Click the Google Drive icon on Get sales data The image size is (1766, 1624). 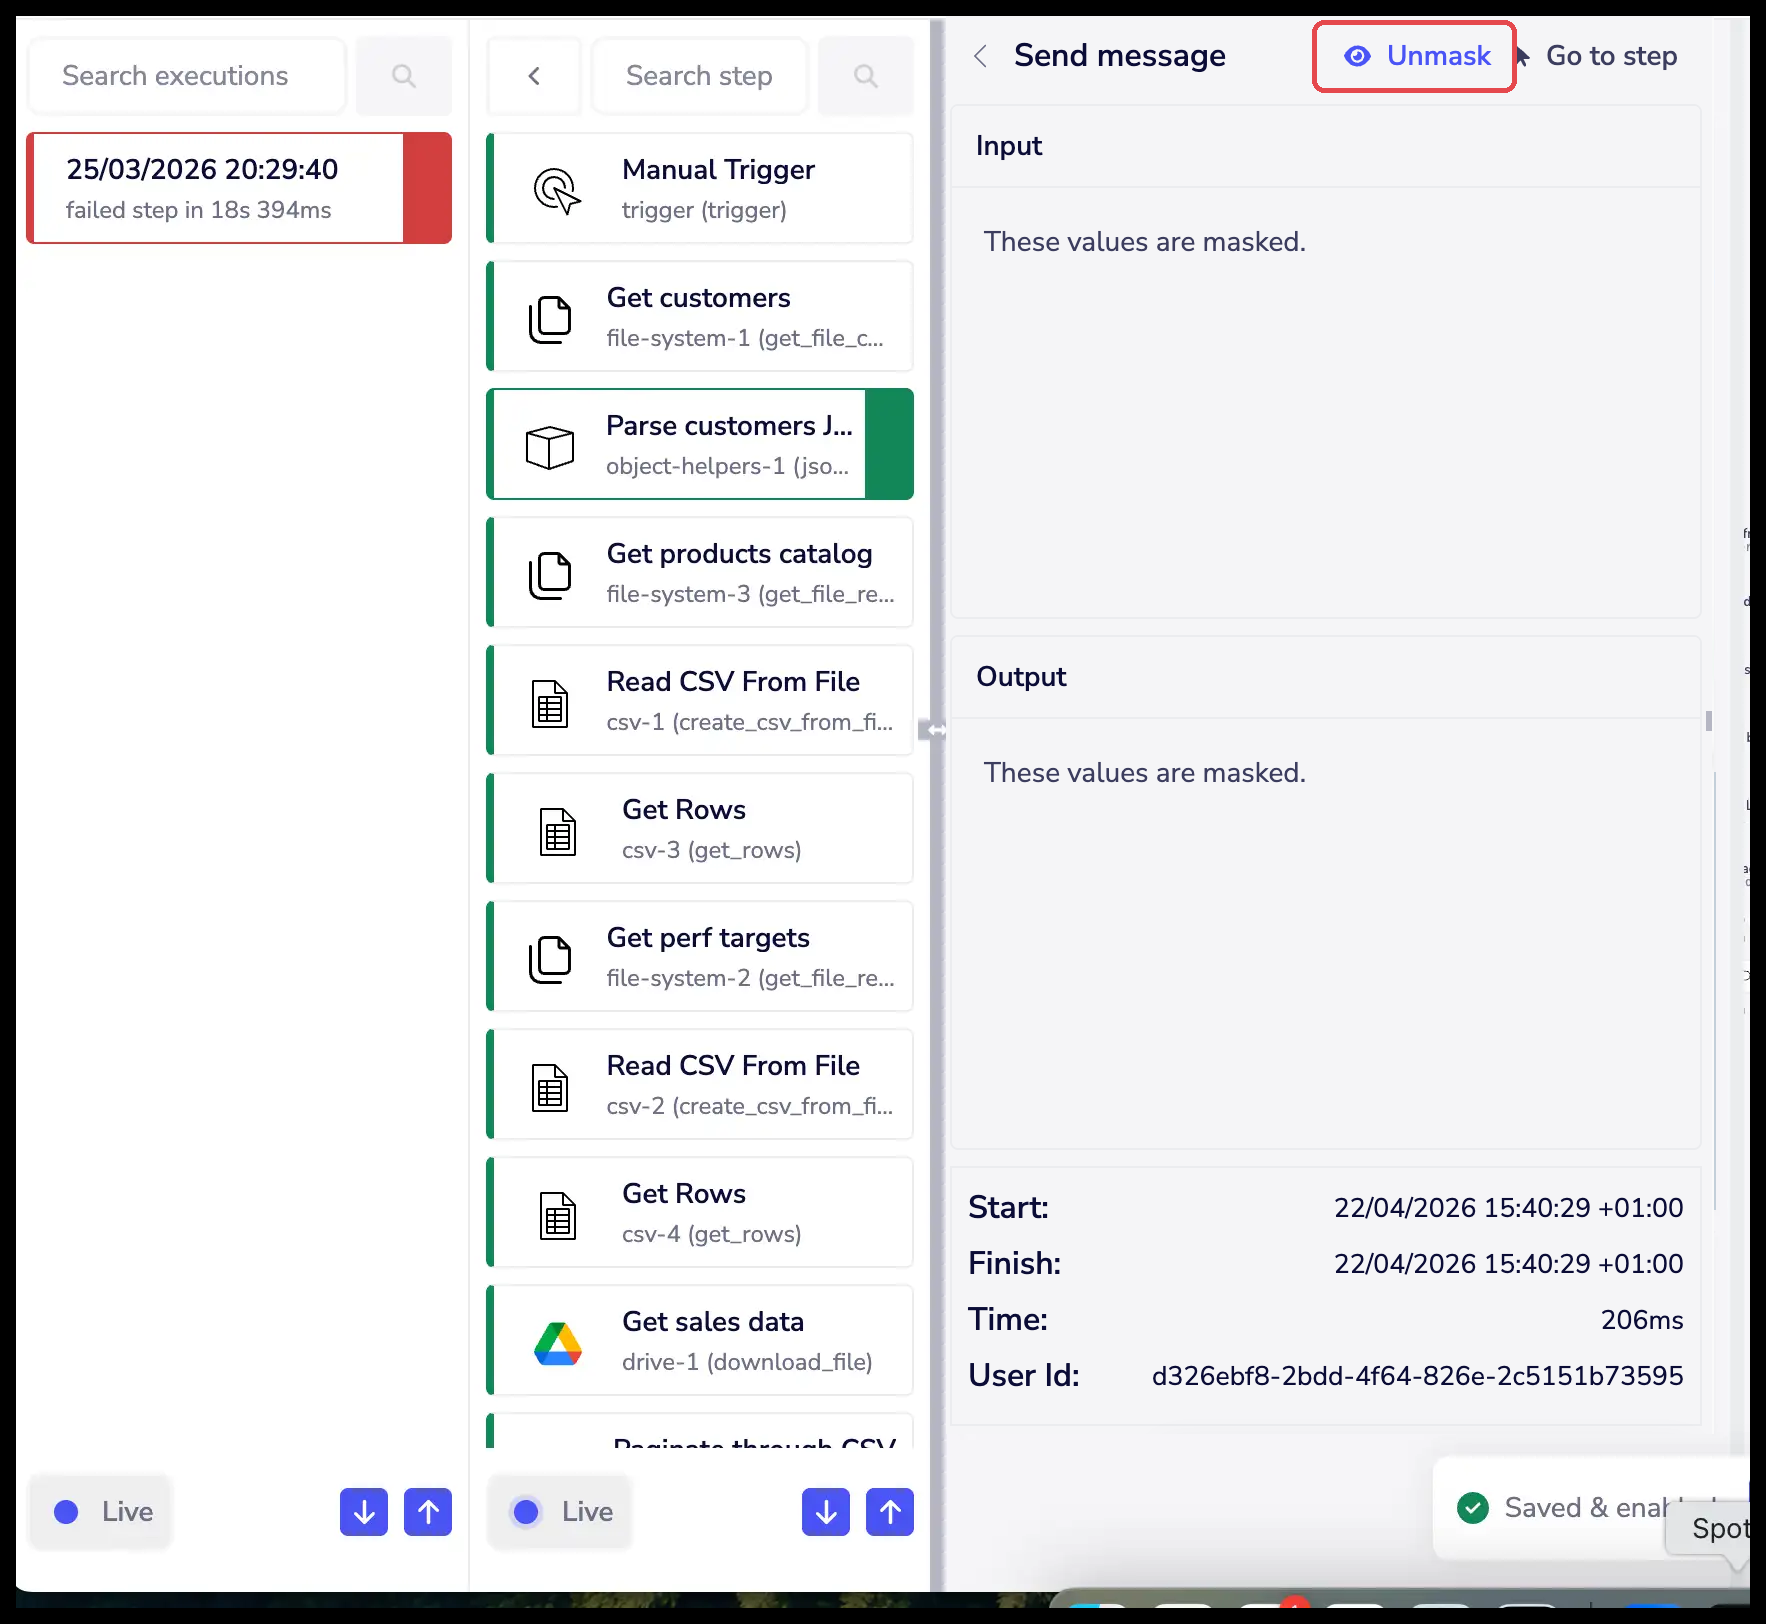click(558, 1343)
